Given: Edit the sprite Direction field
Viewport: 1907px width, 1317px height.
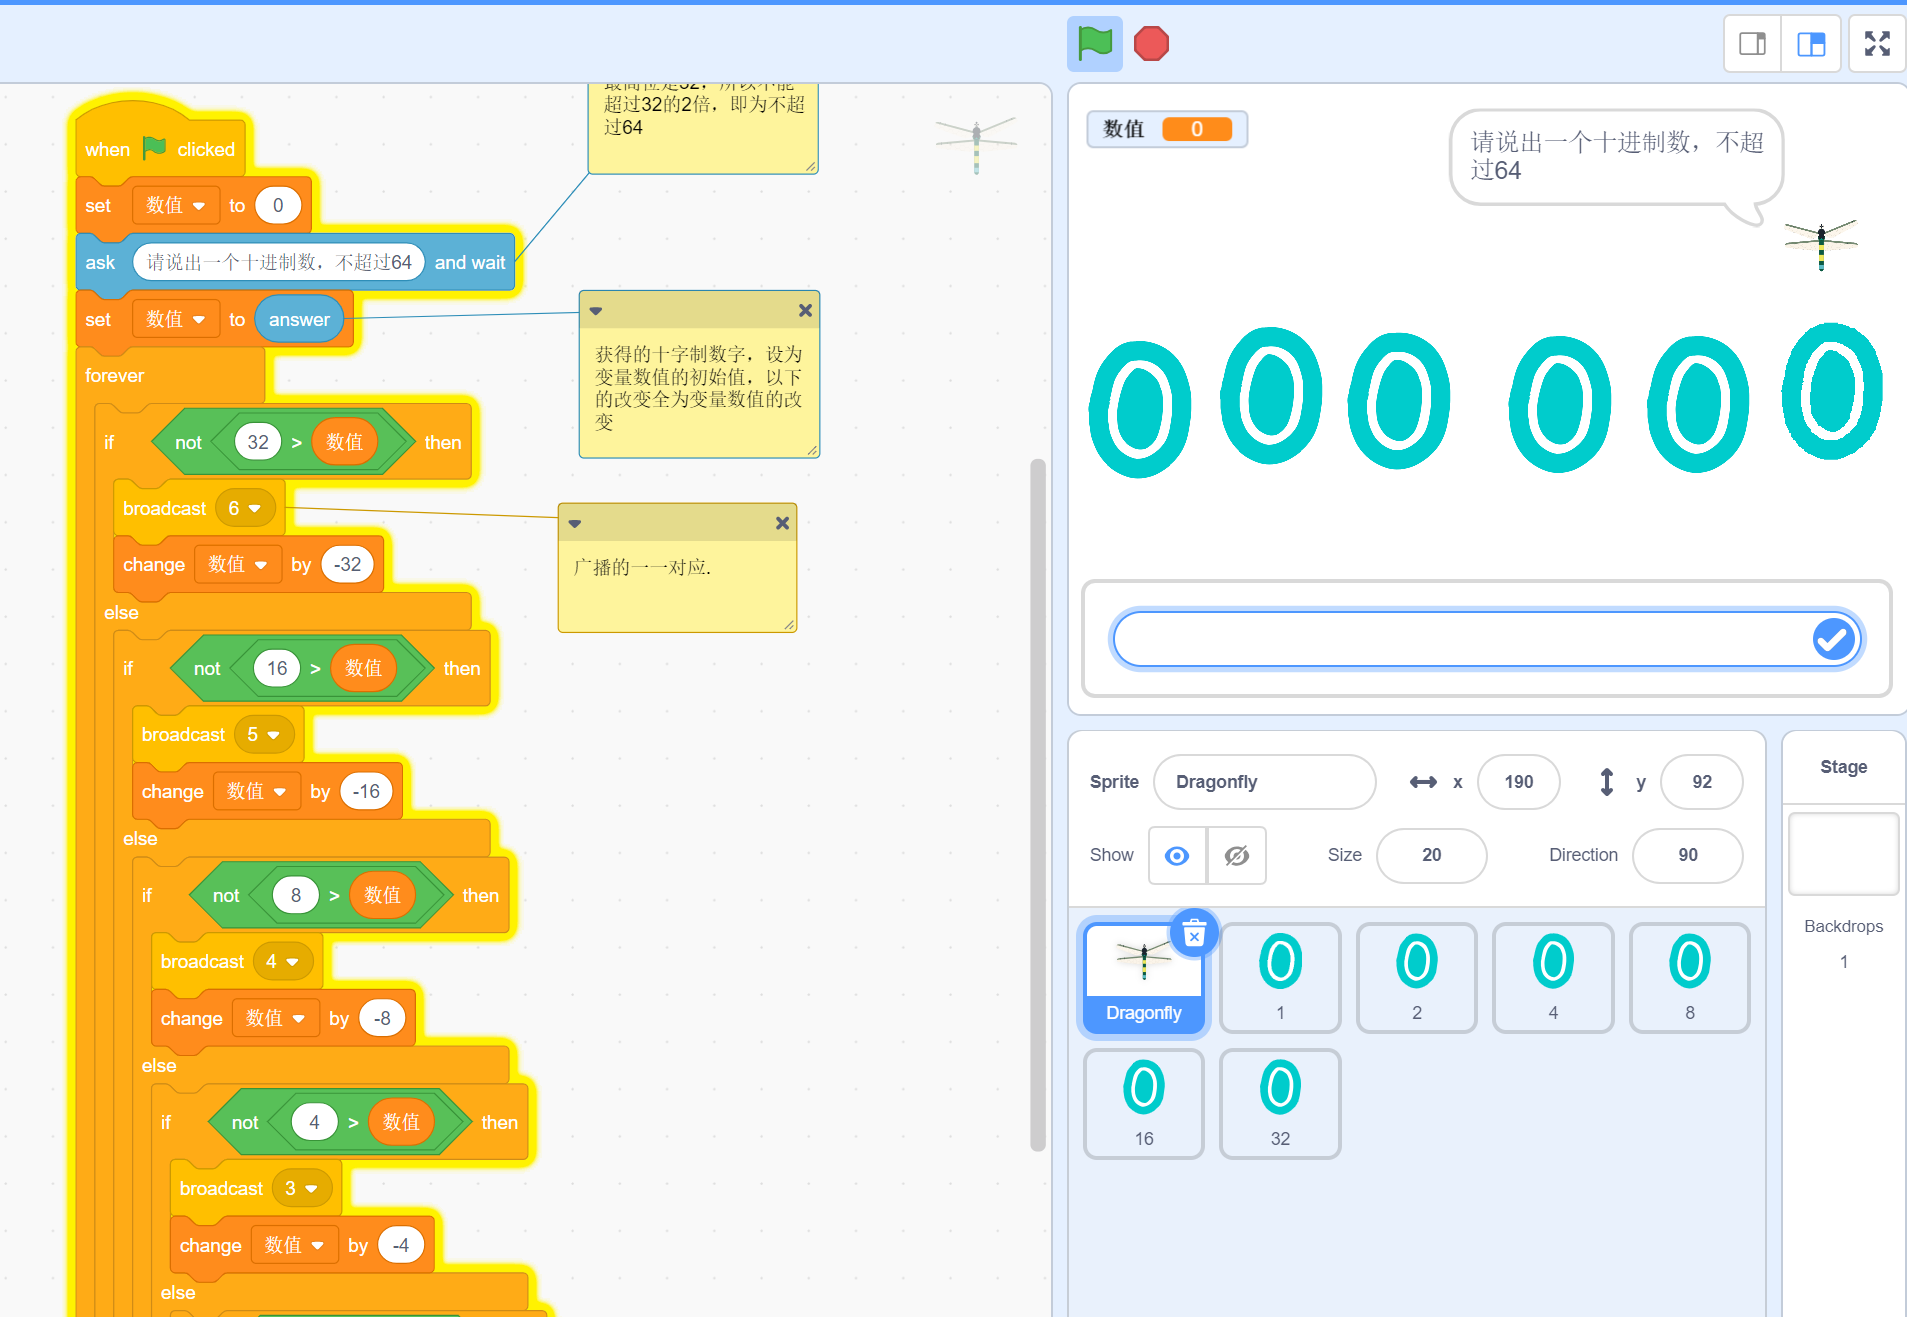Looking at the screenshot, I should click(x=1687, y=855).
